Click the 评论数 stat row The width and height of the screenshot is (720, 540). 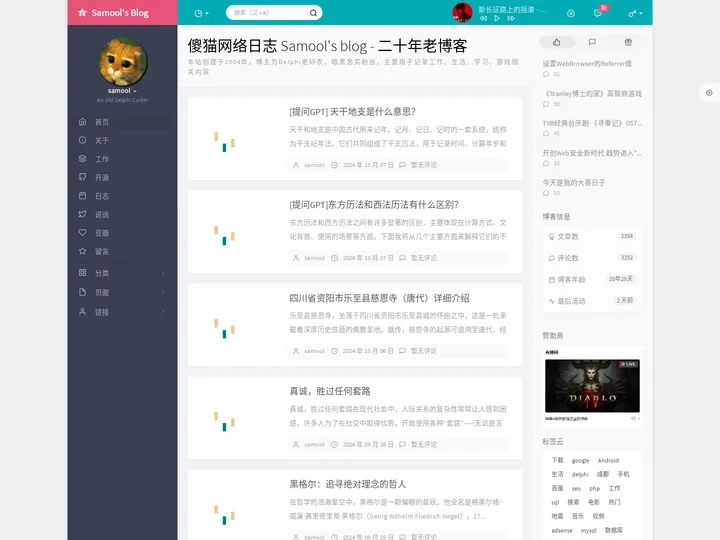592,258
